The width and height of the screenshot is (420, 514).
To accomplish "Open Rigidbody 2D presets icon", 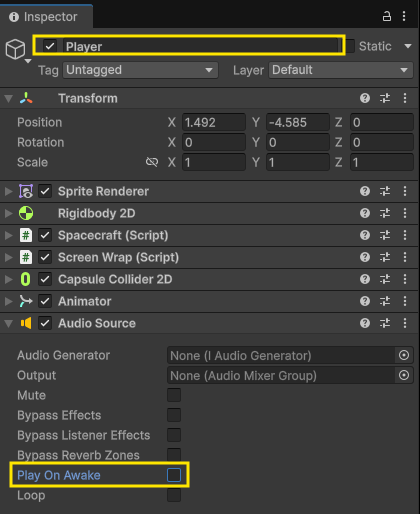I will [385, 213].
